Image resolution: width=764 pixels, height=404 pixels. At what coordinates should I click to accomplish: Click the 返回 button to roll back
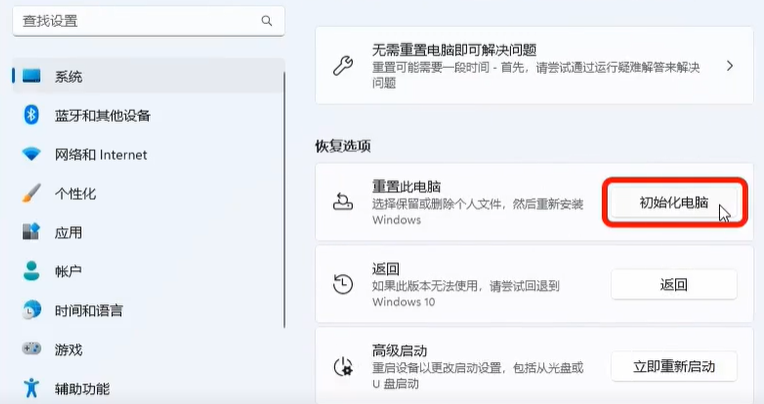pyautogui.click(x=674, y=285)
